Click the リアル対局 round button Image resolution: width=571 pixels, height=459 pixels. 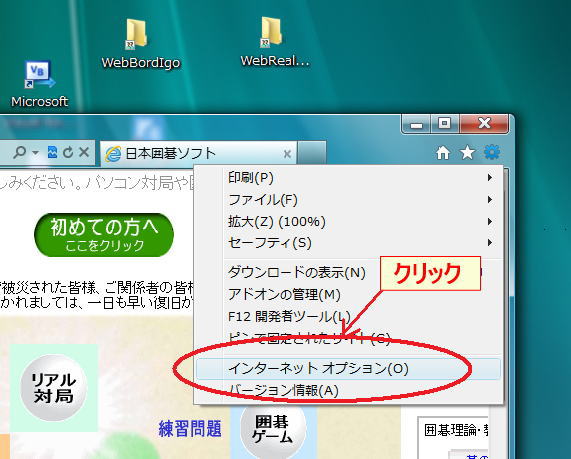pyautogui.click(x=54, y=388)
